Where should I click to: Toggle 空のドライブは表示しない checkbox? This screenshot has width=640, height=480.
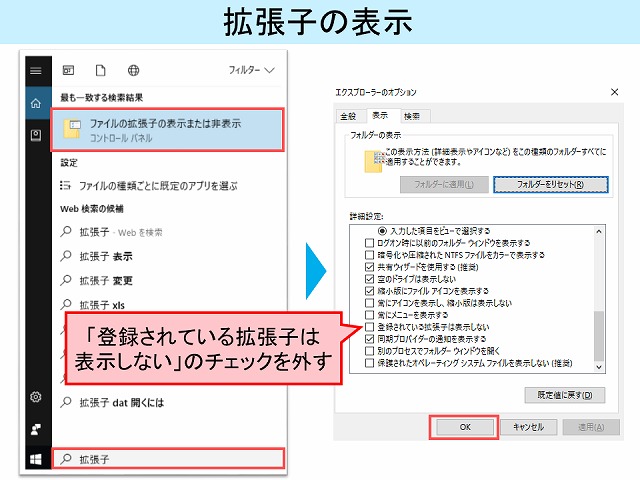point(369,279)
